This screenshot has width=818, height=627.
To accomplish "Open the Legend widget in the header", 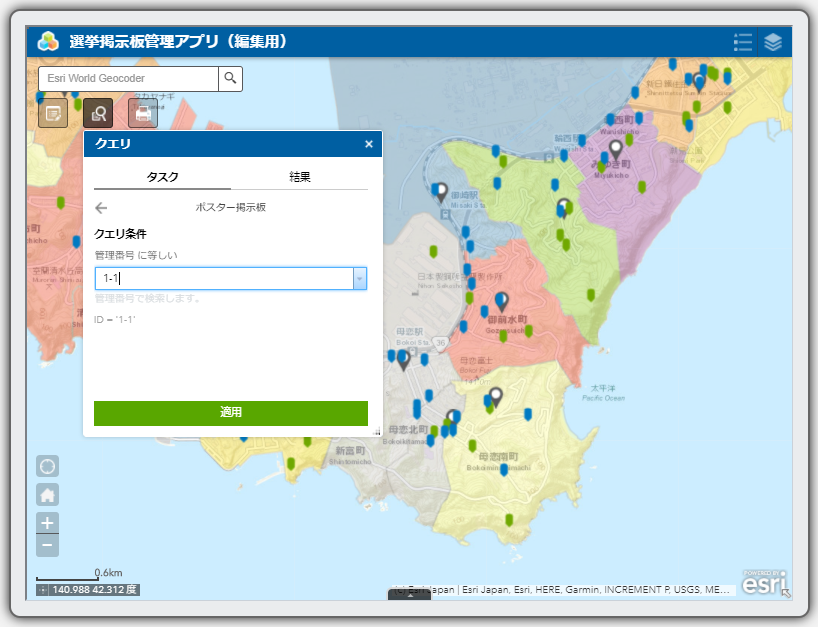I will point(742,42).
